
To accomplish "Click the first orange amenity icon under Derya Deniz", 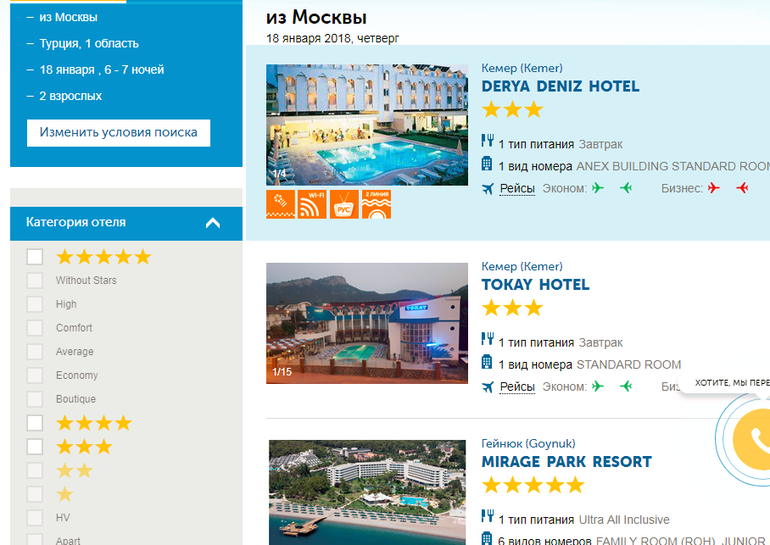I will pyautogui.click(x=281, y=204).
